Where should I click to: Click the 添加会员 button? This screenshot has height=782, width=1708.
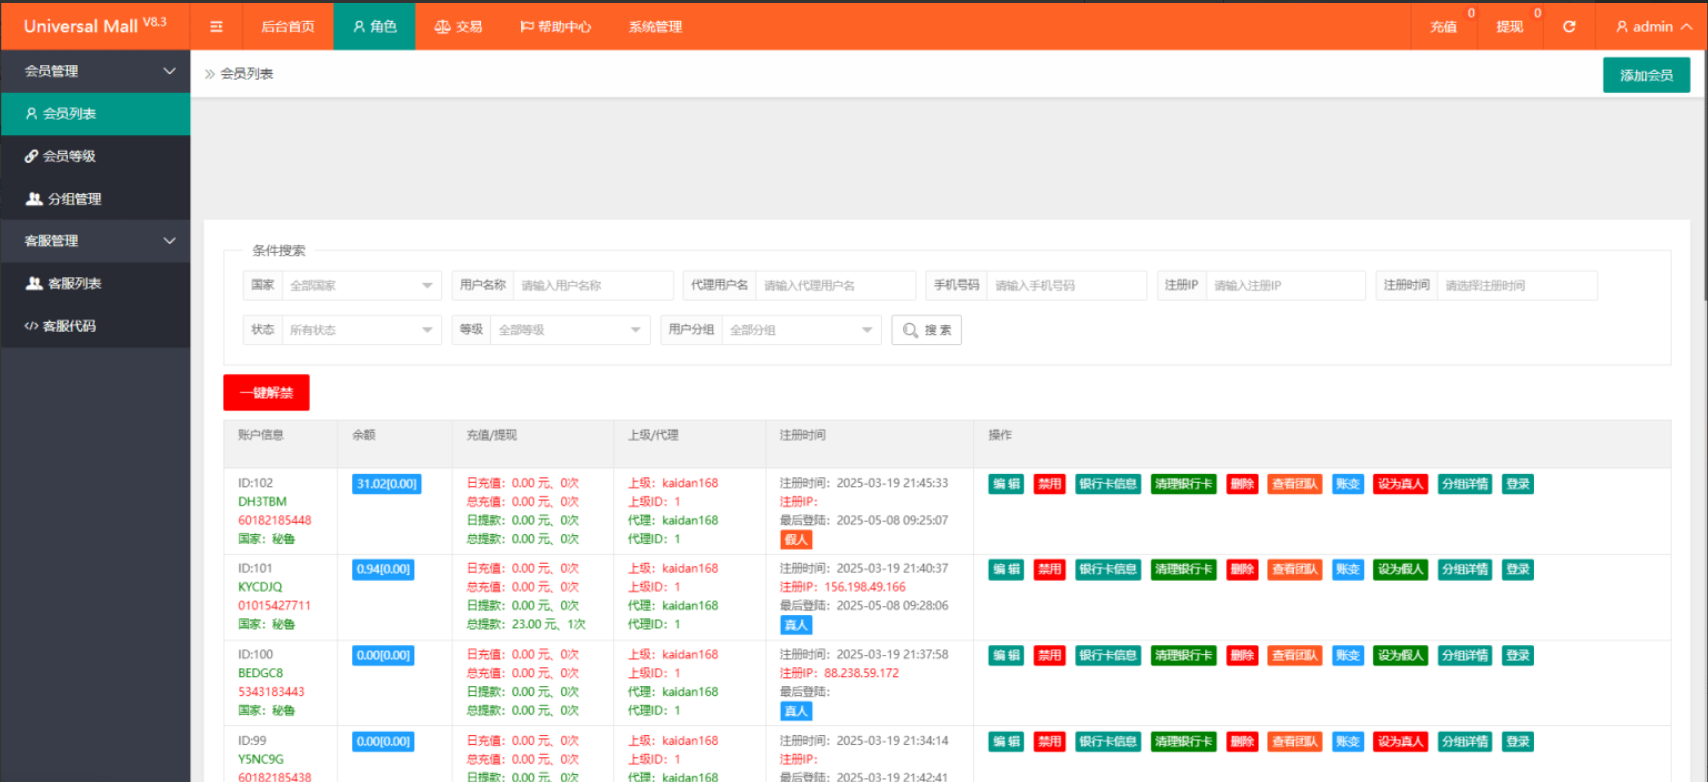pos(1646,75)
